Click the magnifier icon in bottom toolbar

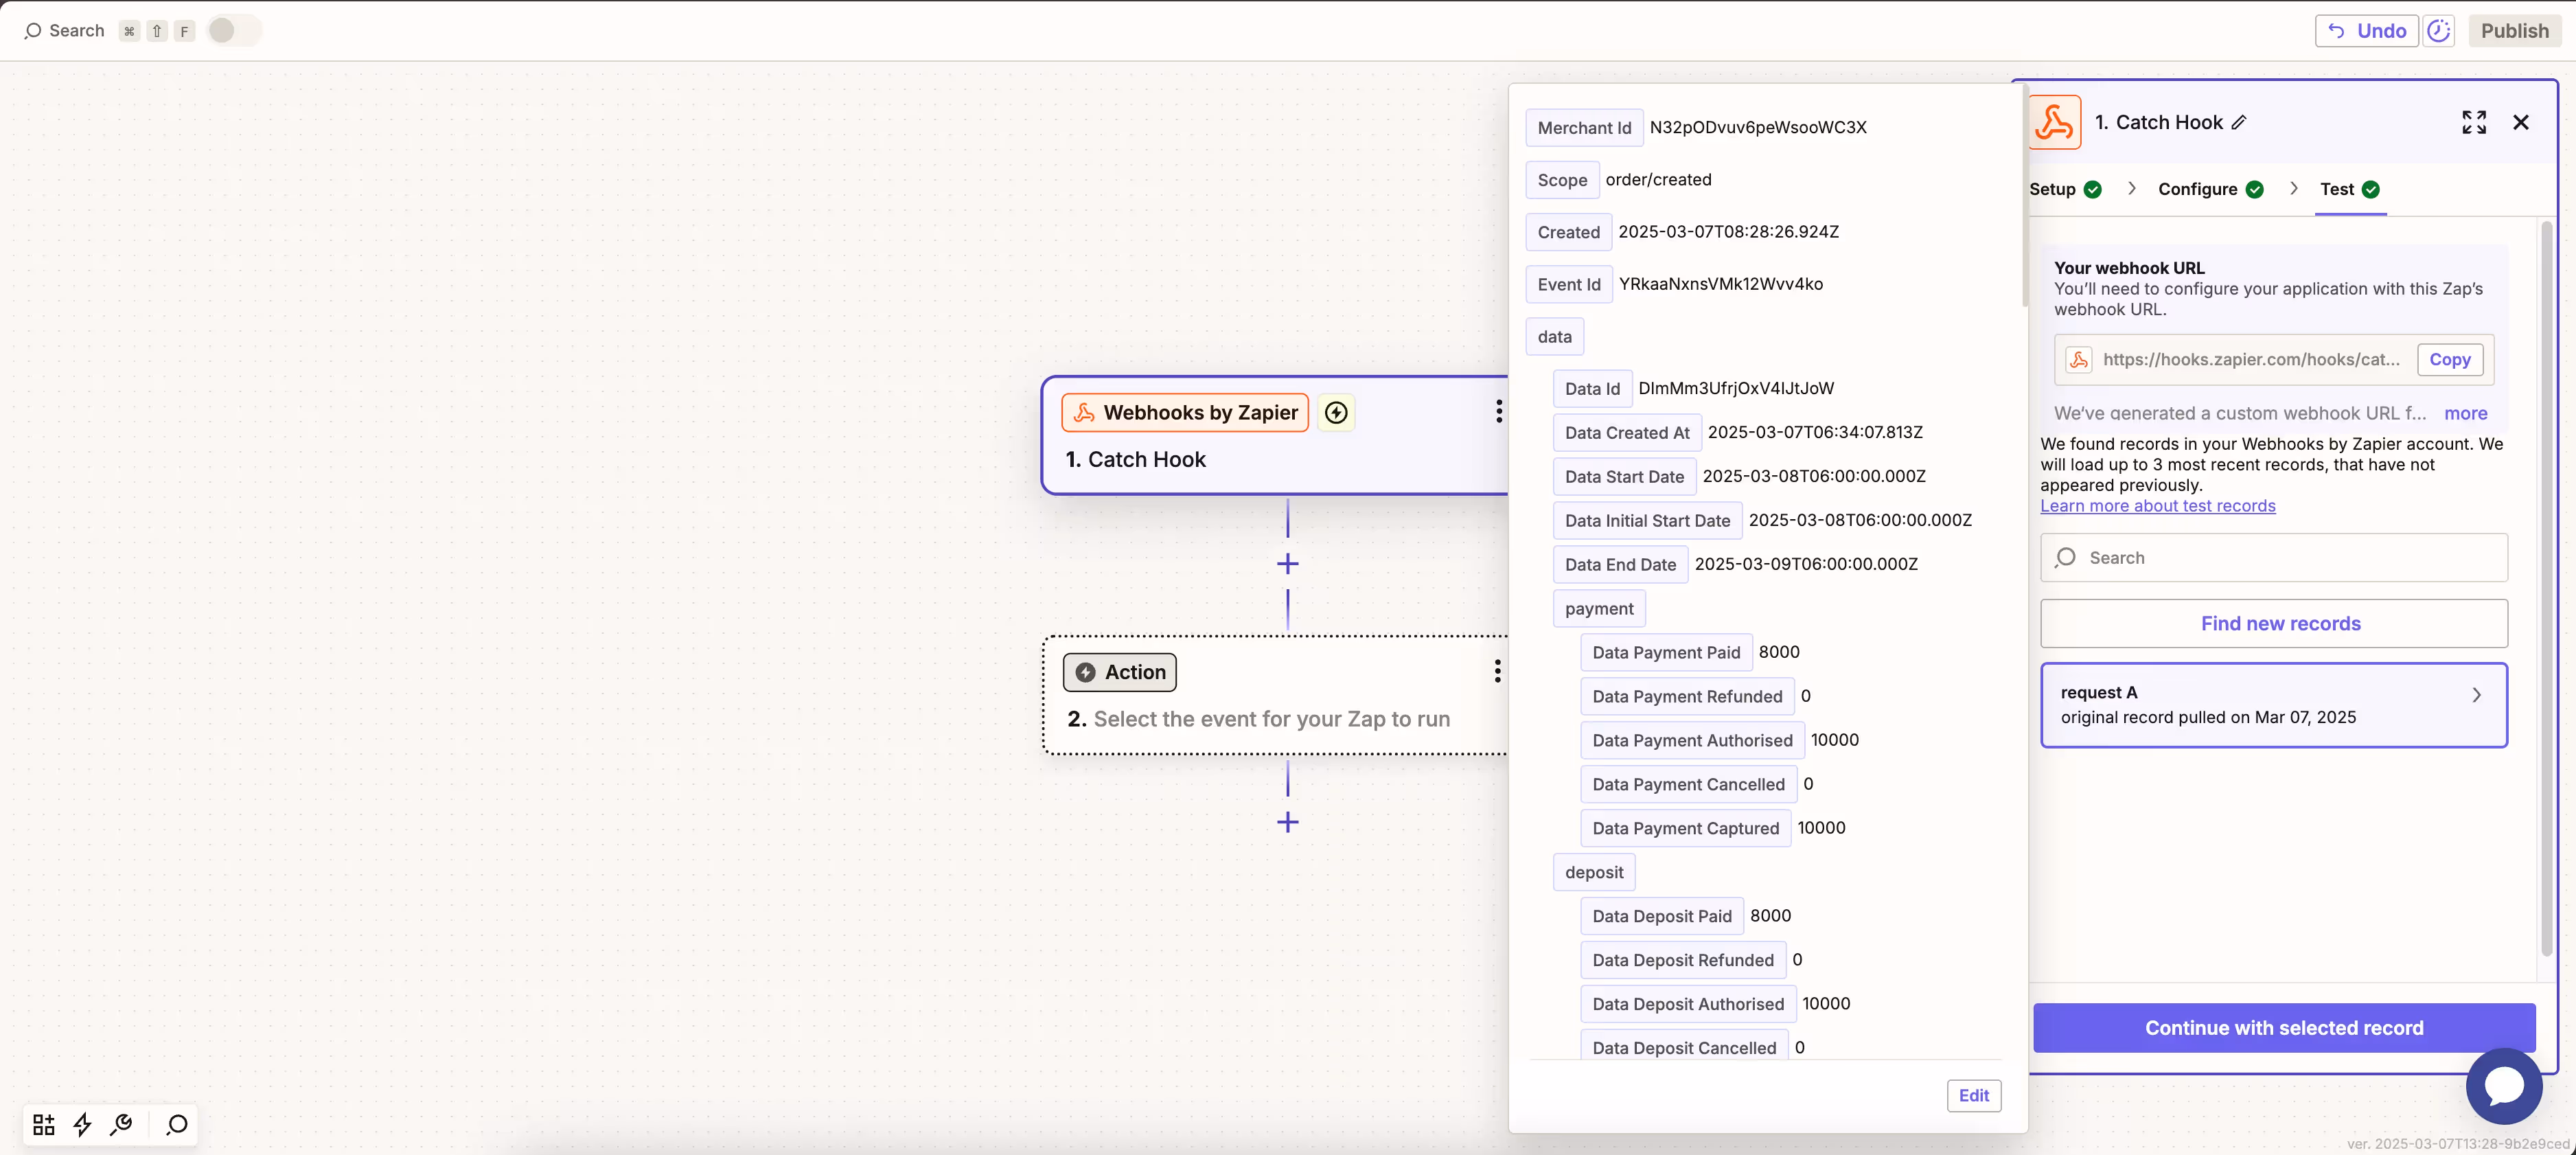pos(177,1125)
